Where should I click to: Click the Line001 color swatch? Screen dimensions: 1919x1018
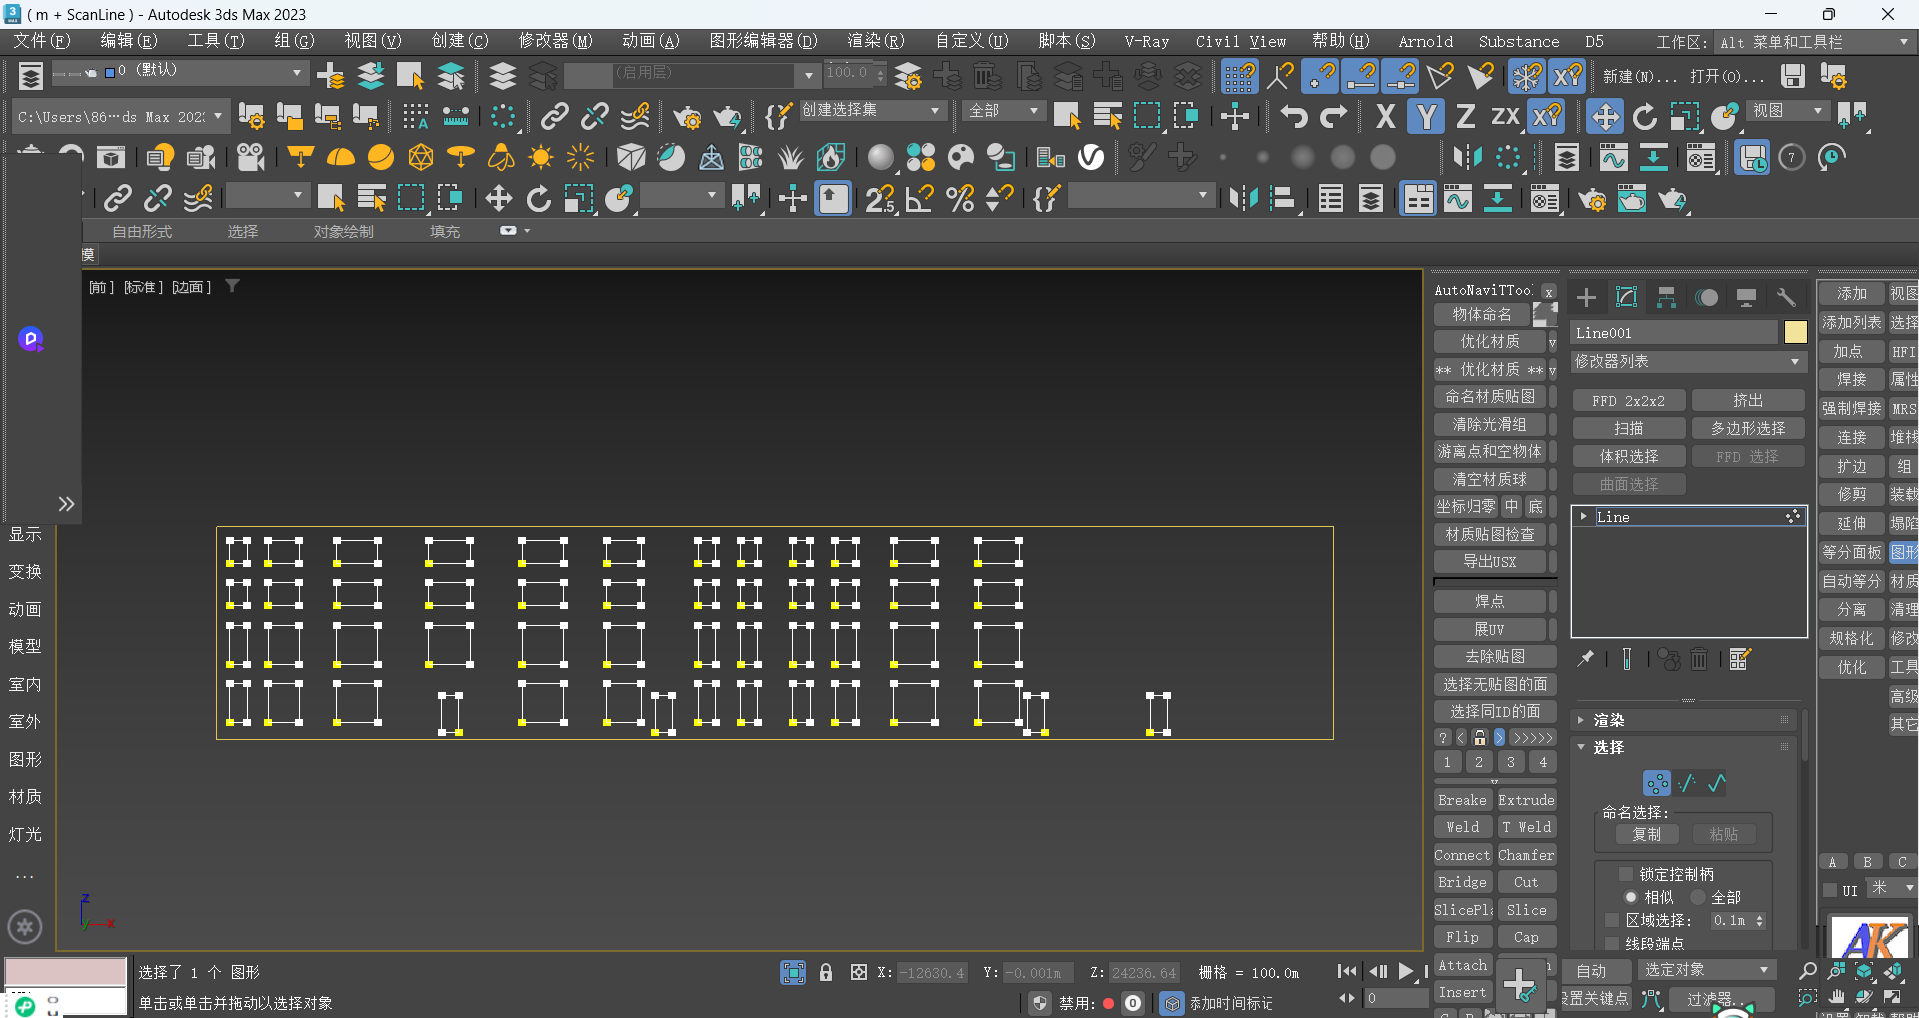tap(1795, 332)
